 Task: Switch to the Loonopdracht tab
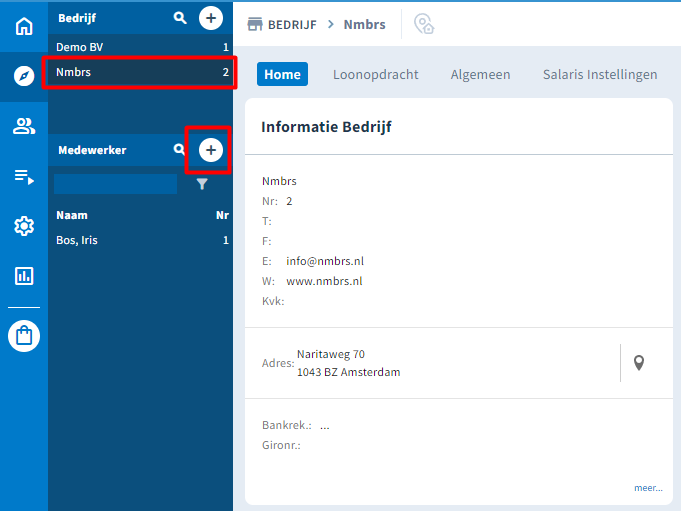click(376, 74)
